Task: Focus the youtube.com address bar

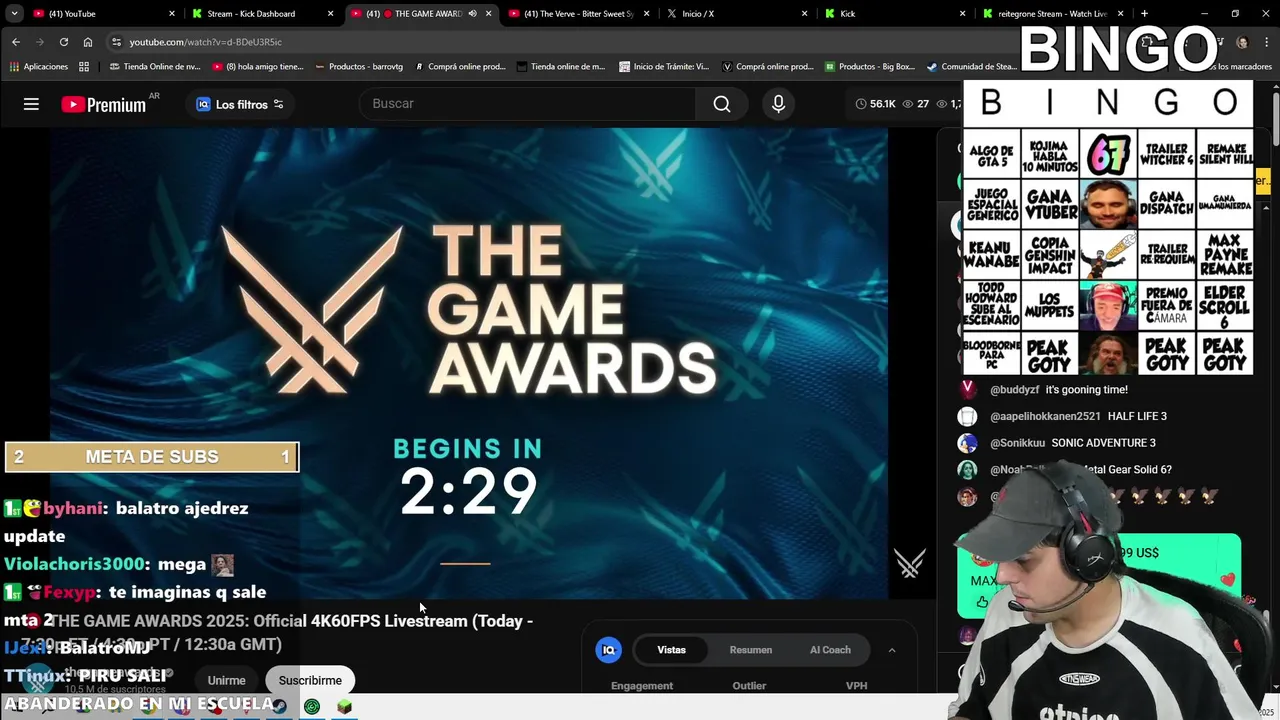Action: (x=560, y=42)
